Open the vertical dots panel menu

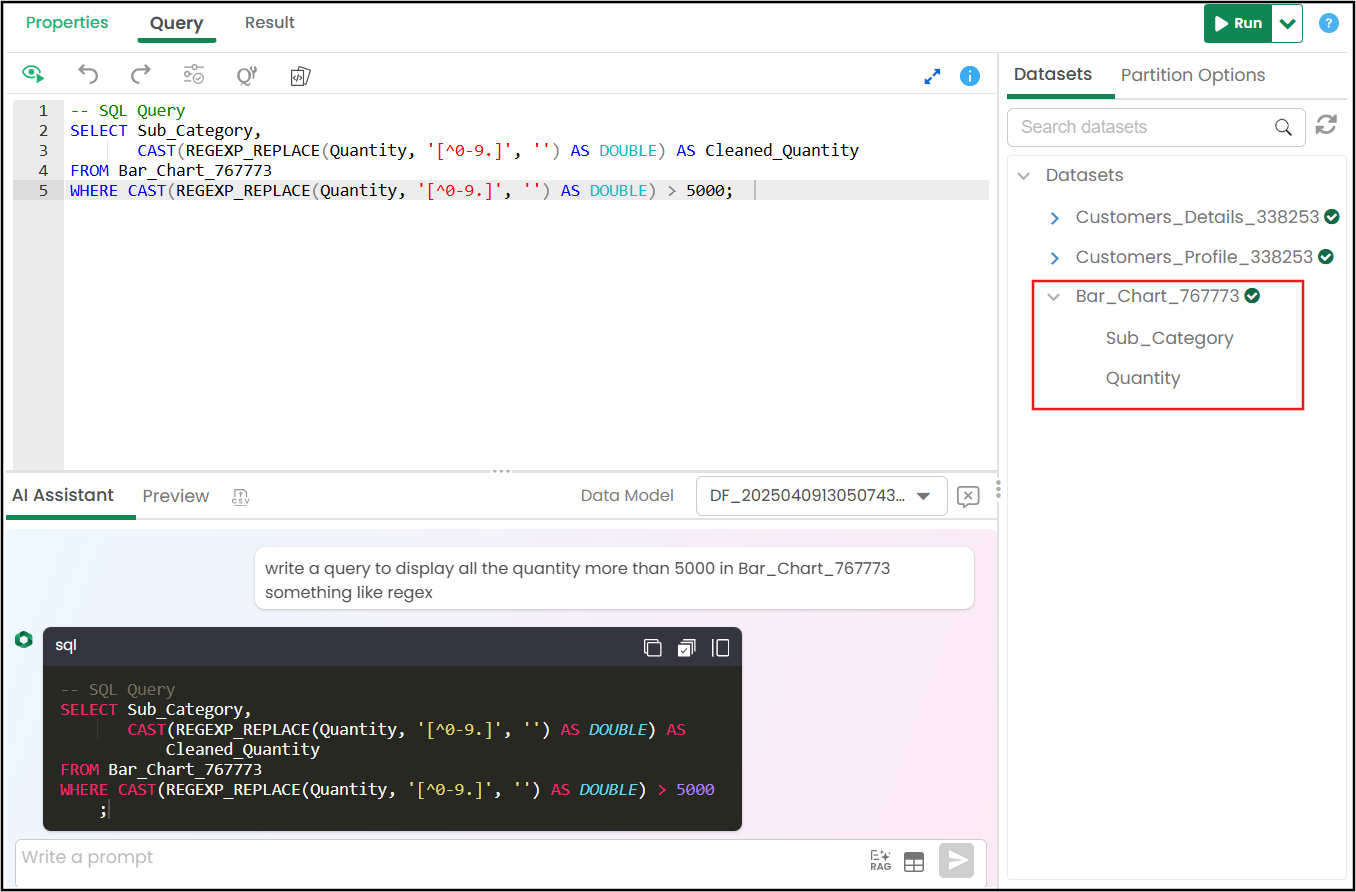pos(998,490)
